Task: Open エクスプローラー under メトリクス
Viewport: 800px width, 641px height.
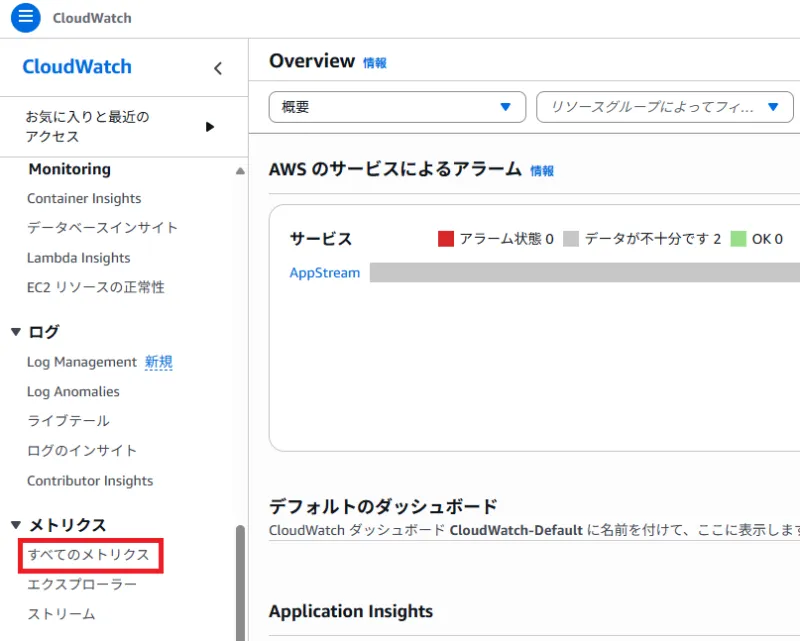Action: coord(82,584)
